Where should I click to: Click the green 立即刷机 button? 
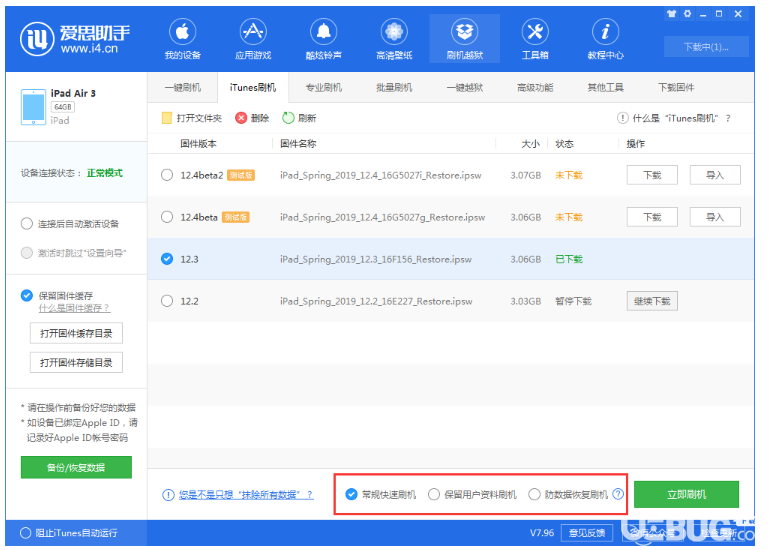(x=687, y=494)
